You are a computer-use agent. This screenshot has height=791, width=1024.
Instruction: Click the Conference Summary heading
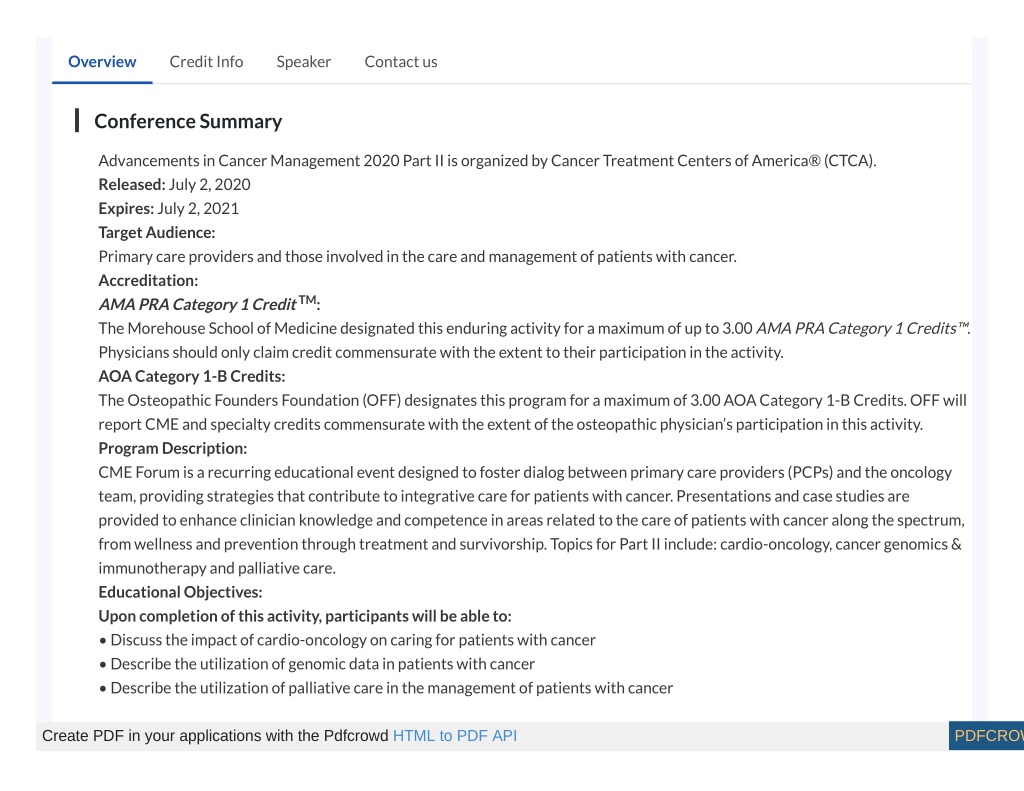tap(188, 121)
